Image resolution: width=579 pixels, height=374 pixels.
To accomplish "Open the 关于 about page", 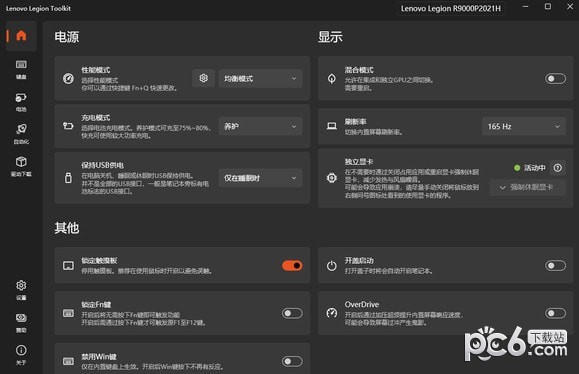I will pyautogui.click(x=21, y=354).
